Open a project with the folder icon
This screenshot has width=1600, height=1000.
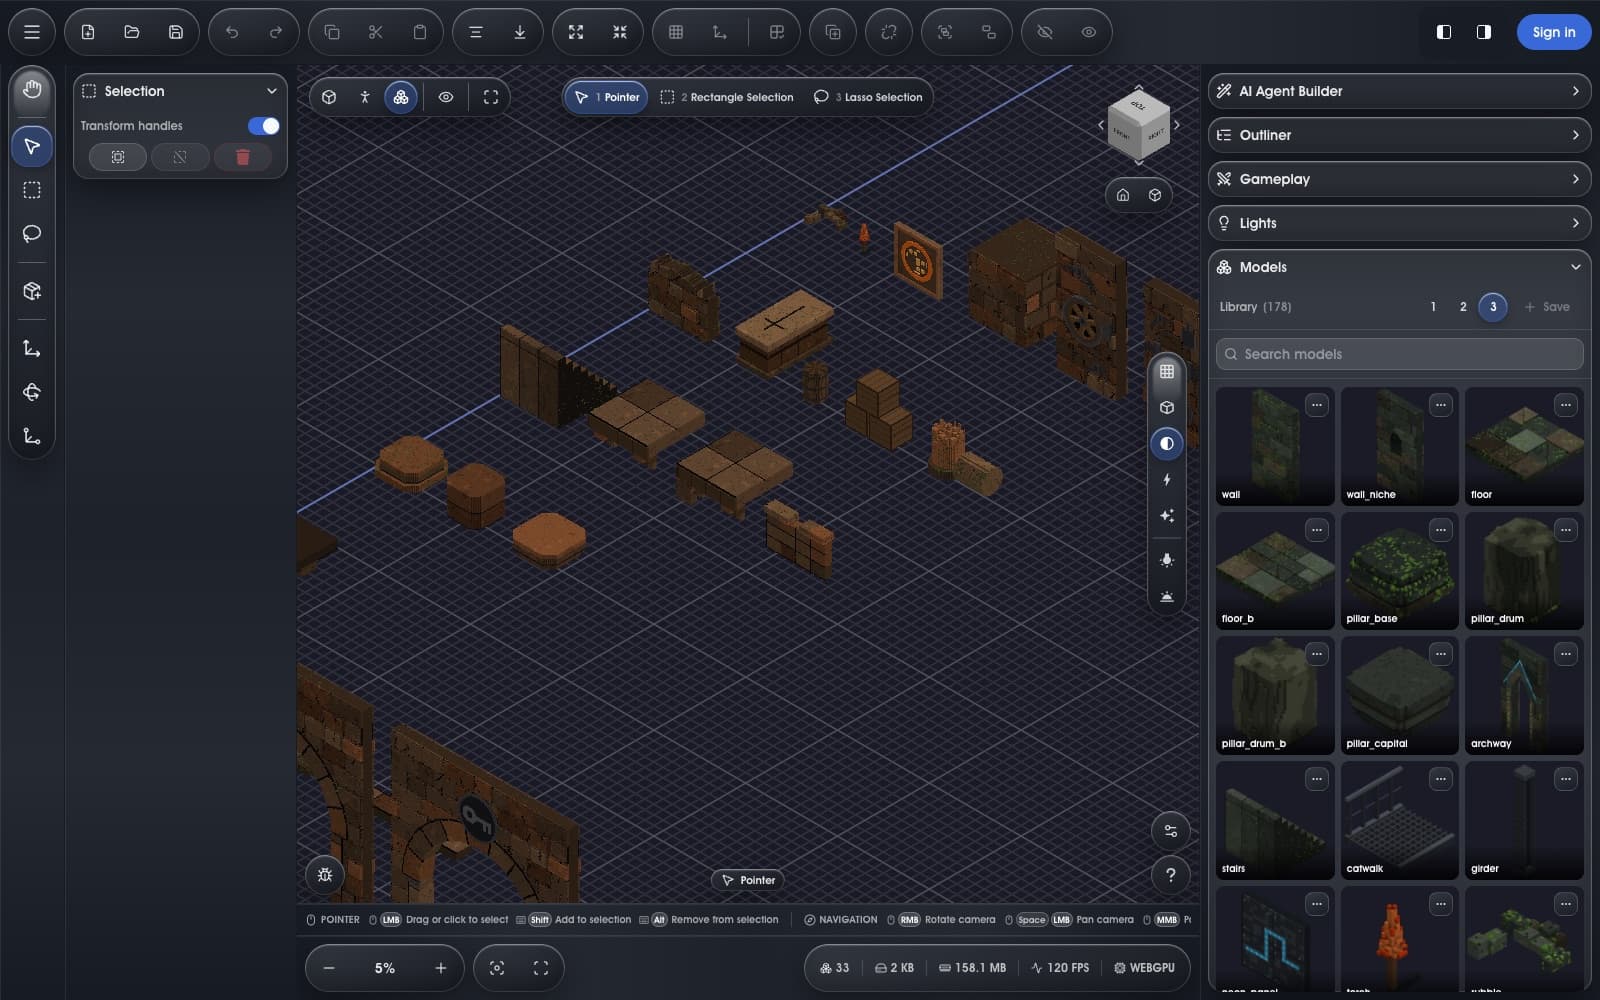click(x=132, y=32)
